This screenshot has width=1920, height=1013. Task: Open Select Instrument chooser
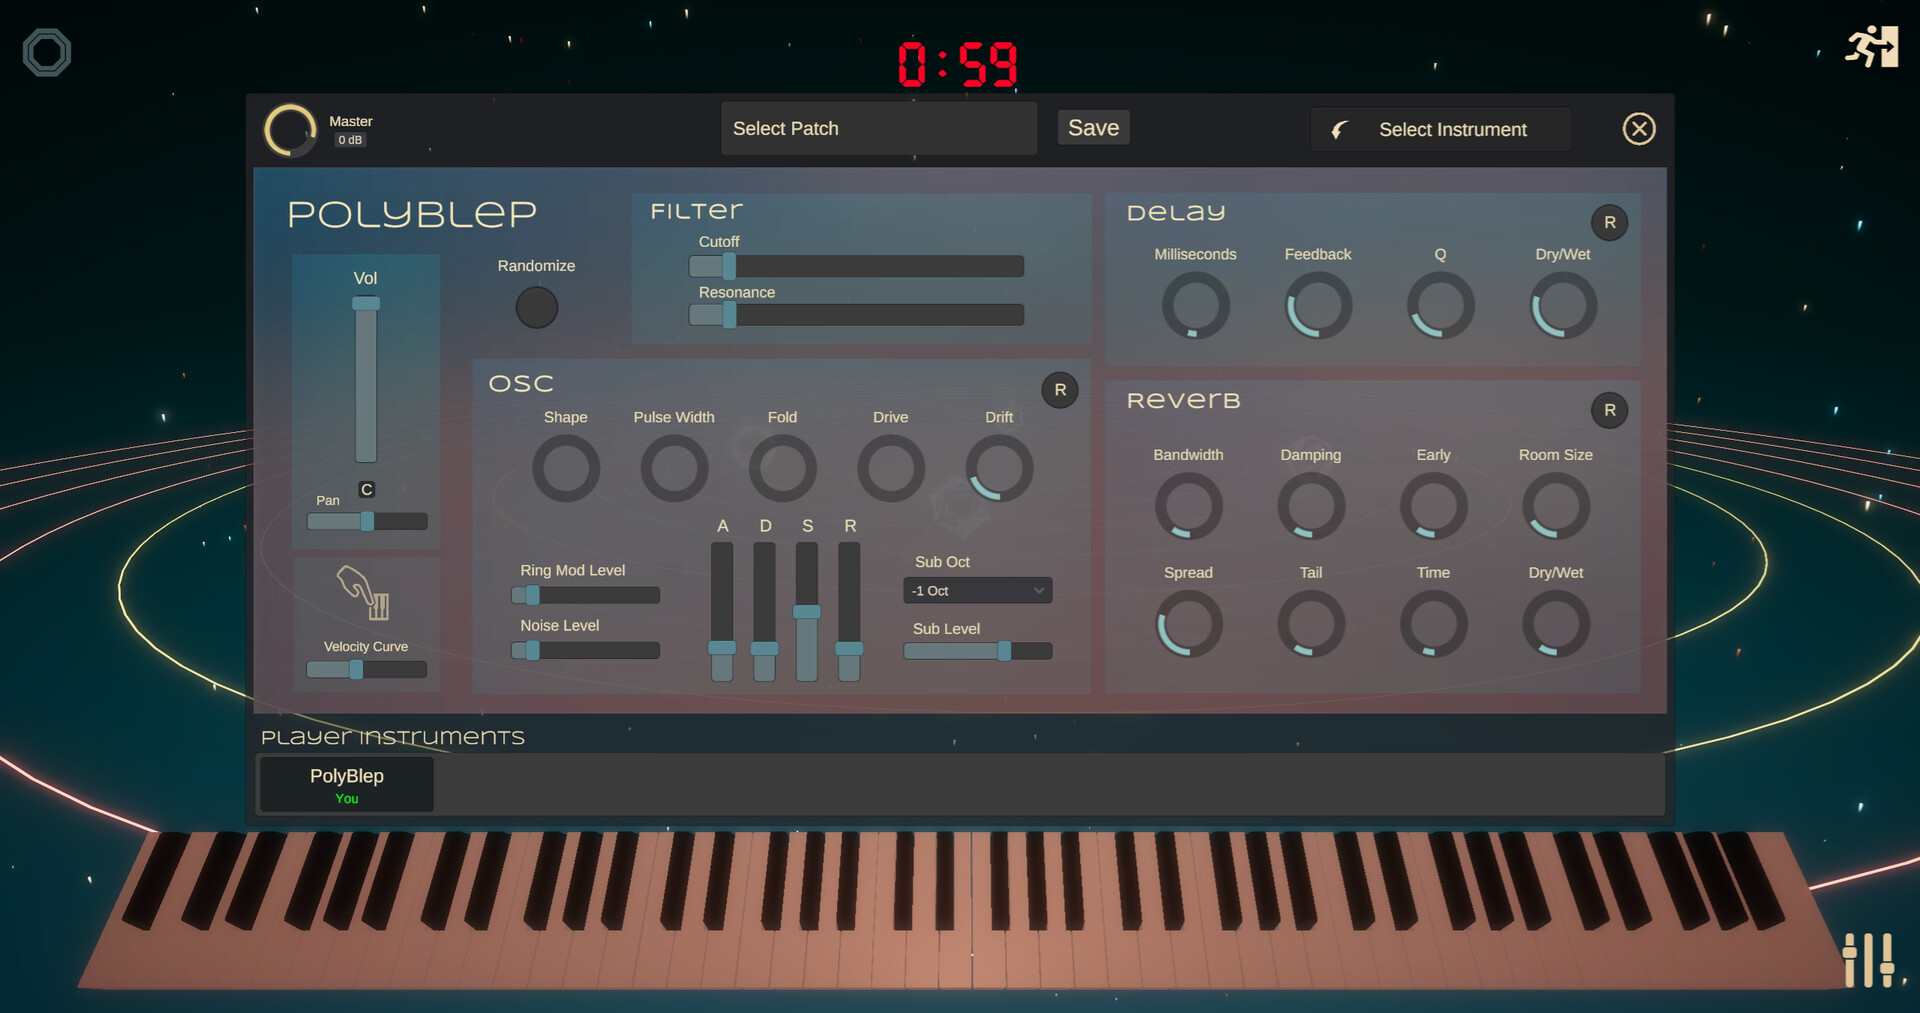tap(1440, 129)
